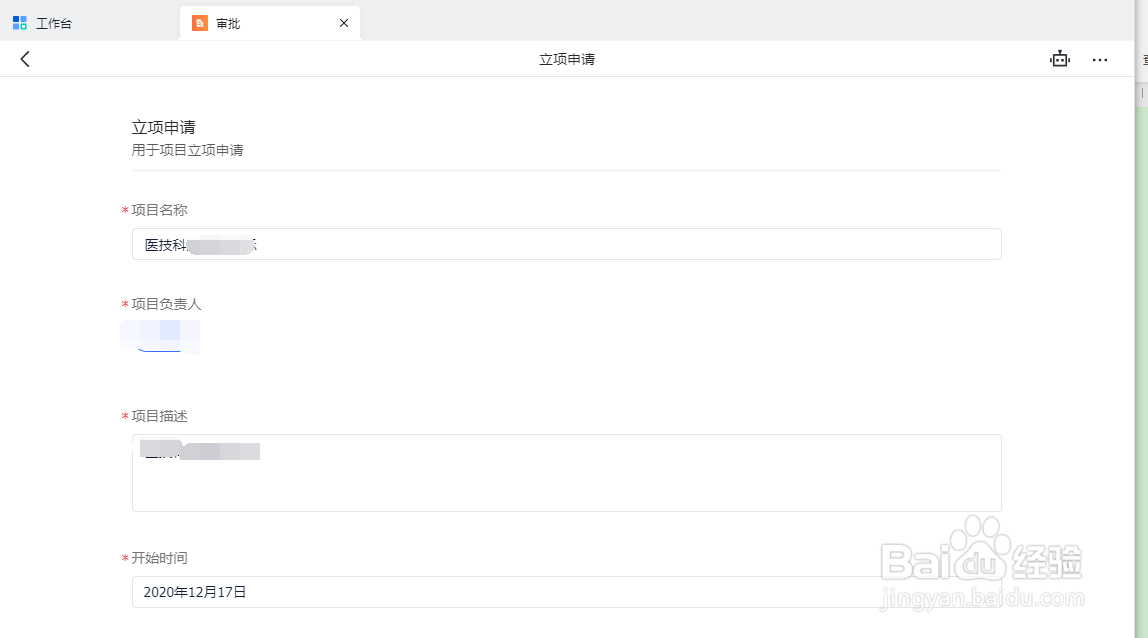Click the 项目名称 input field
1148x638 pixels.
pos(566,244)
